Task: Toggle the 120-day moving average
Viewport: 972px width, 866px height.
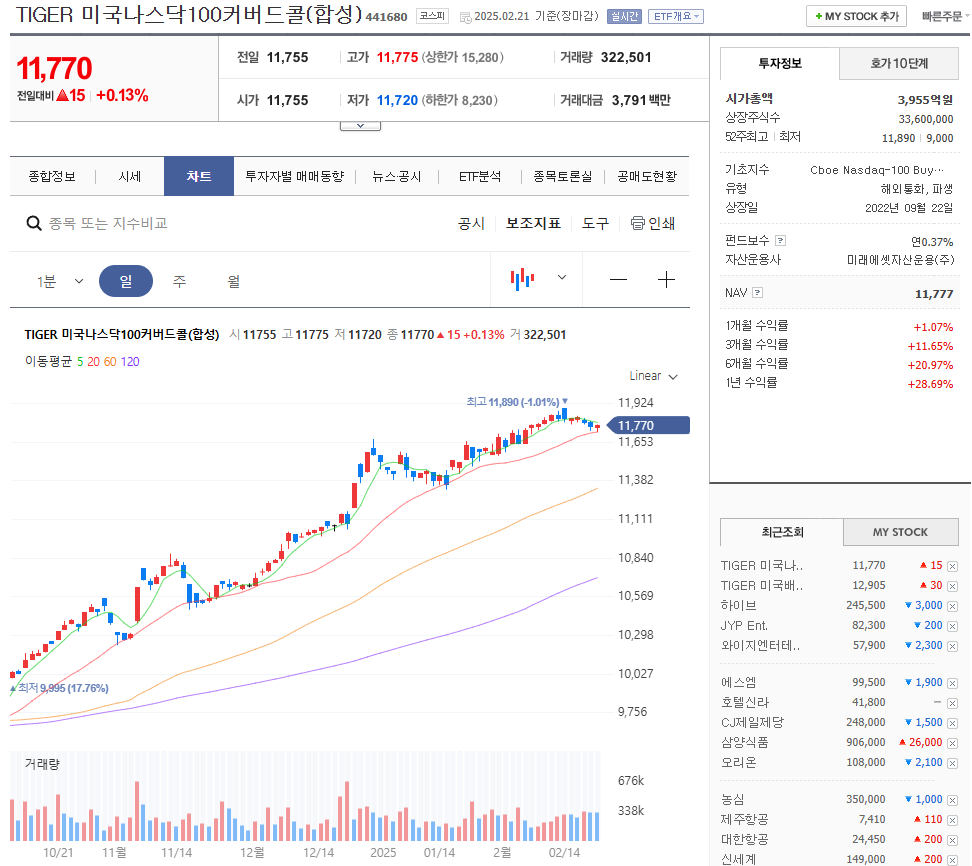Action: tap(130, 361)
